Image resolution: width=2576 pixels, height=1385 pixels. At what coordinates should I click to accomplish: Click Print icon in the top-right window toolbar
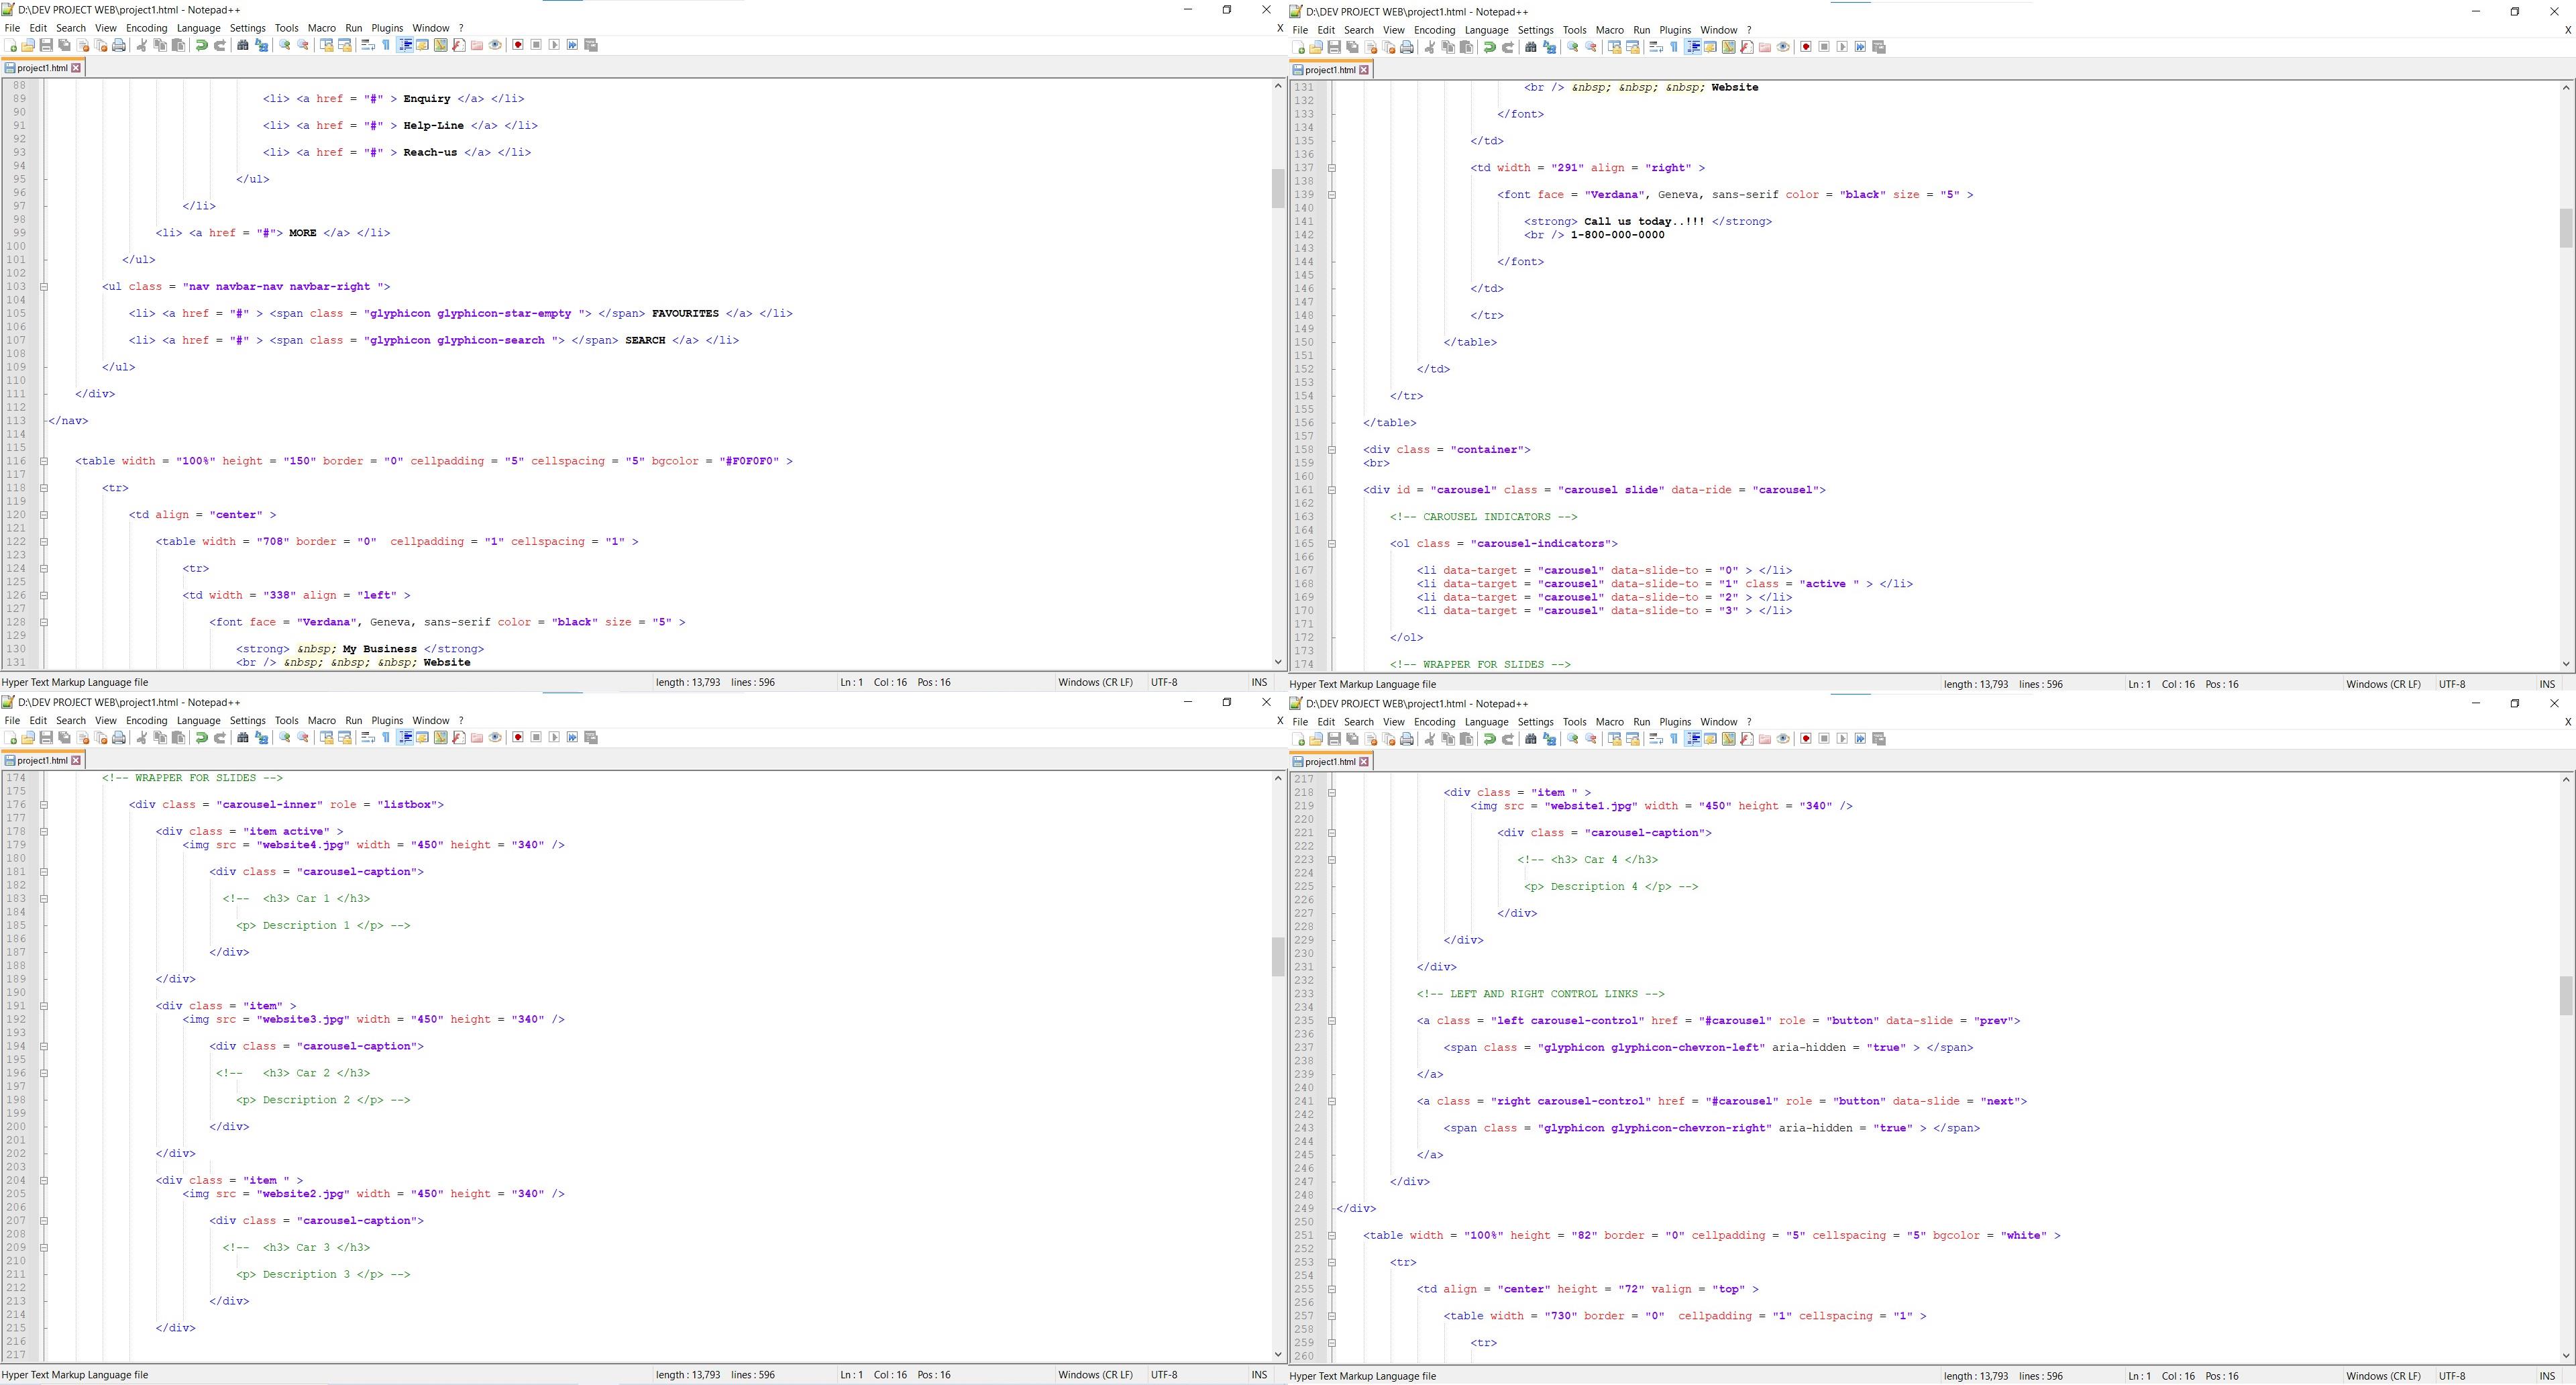coord(1407,47)
